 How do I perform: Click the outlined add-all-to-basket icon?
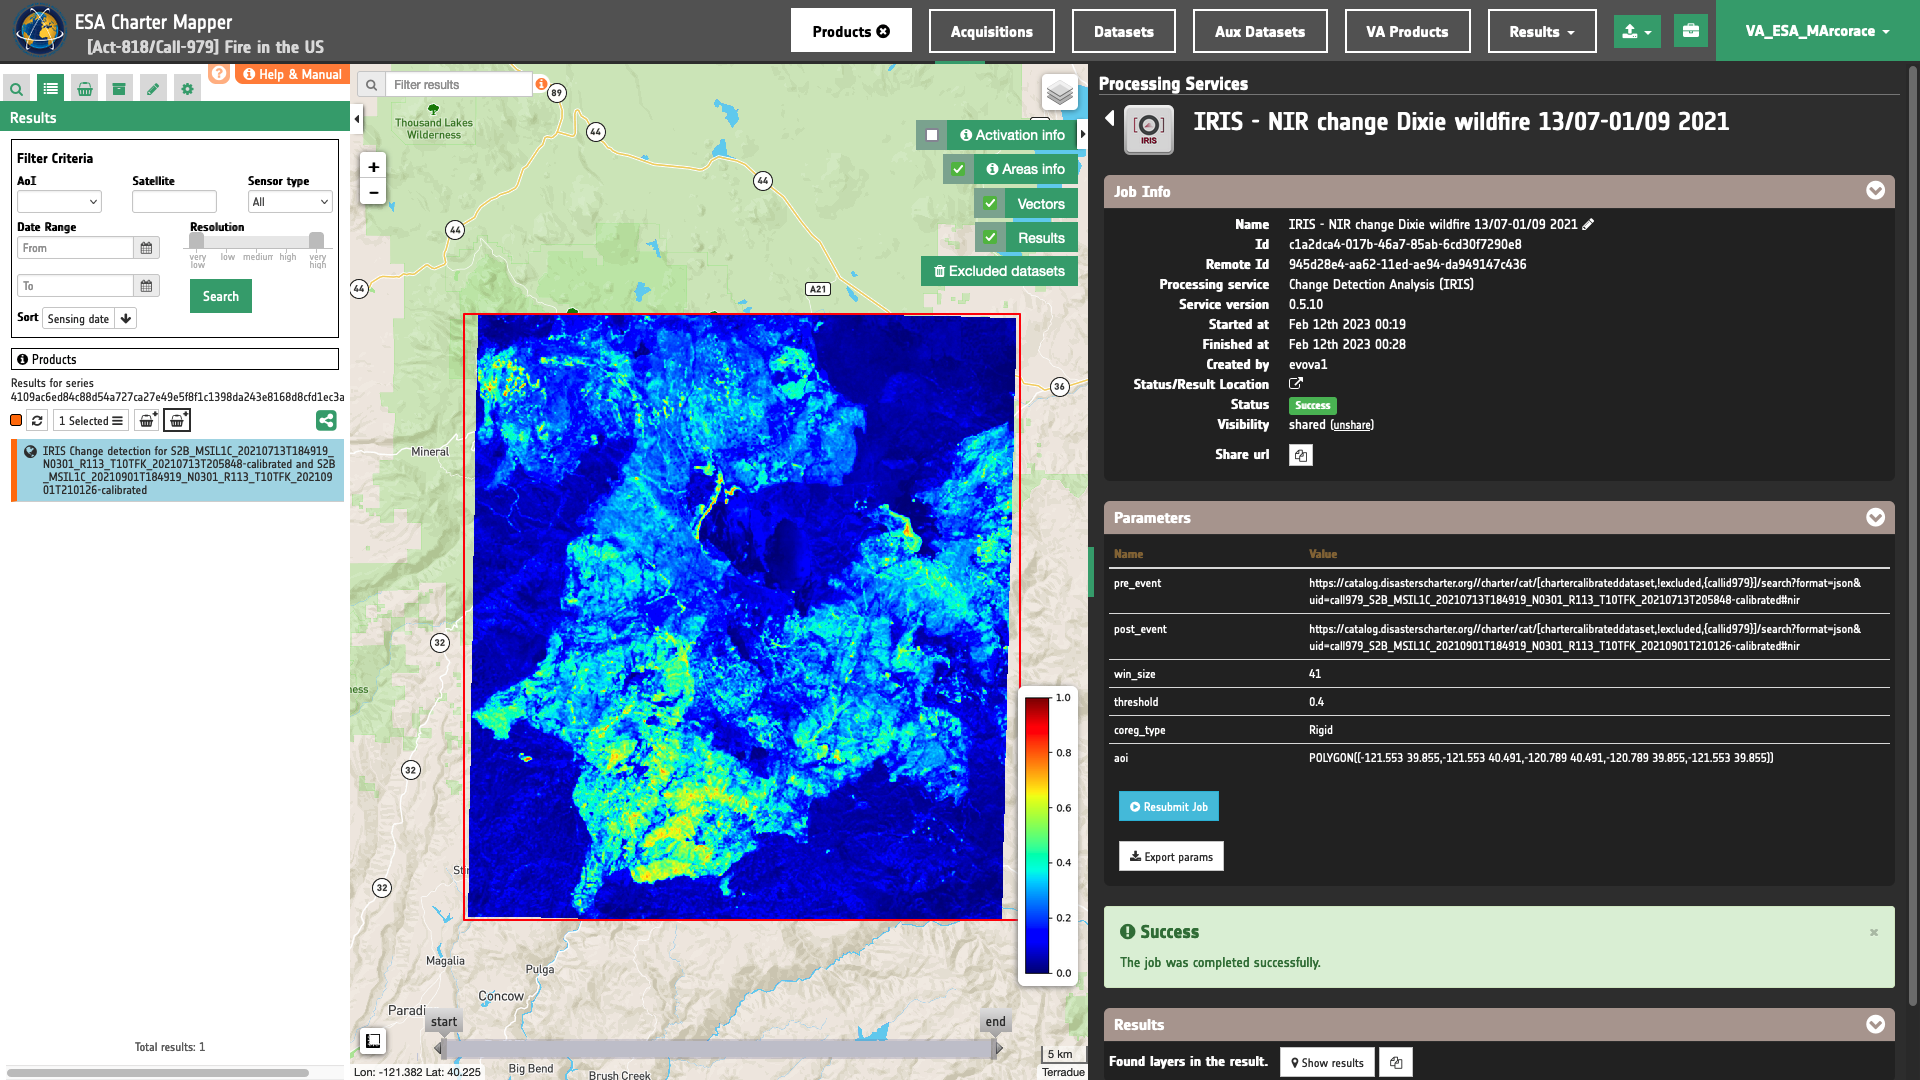click(x=177, y=421)
